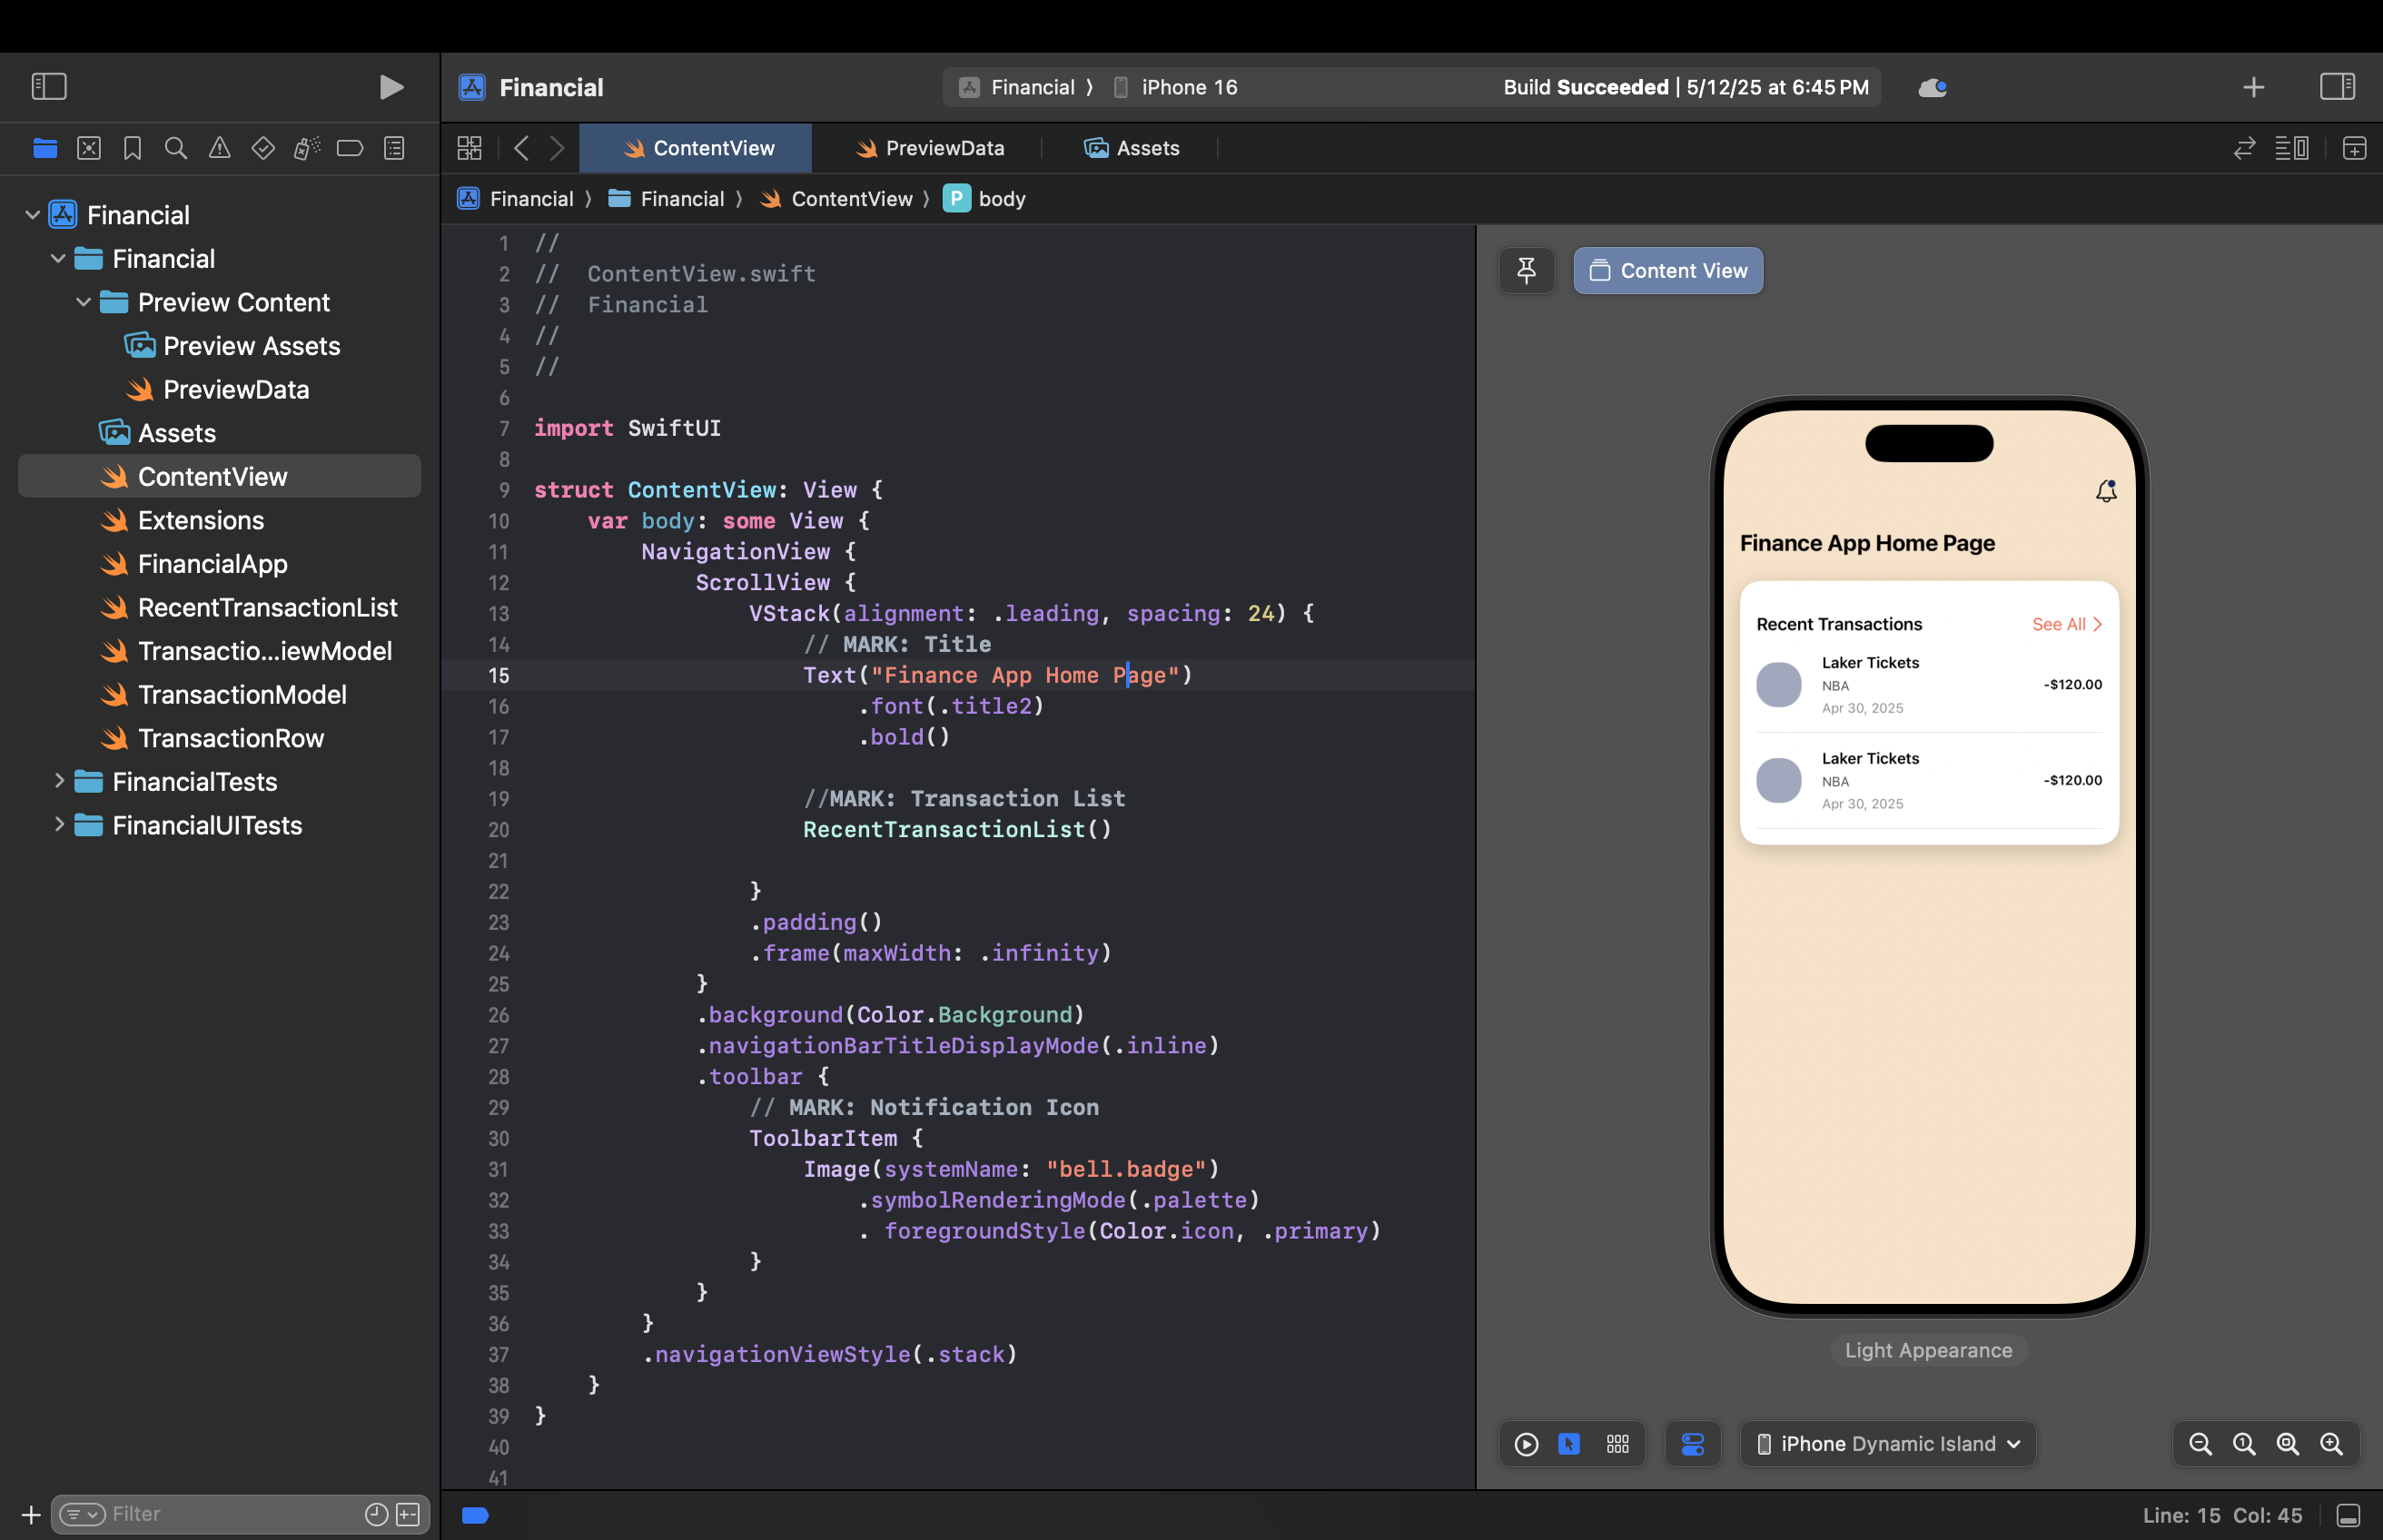Collapse the Preview Content folder
Screen dimensions: 2383x1540
click(84, 302)
